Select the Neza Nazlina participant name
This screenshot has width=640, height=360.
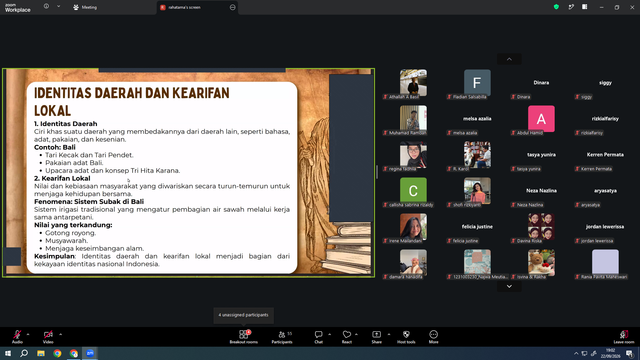541,191
